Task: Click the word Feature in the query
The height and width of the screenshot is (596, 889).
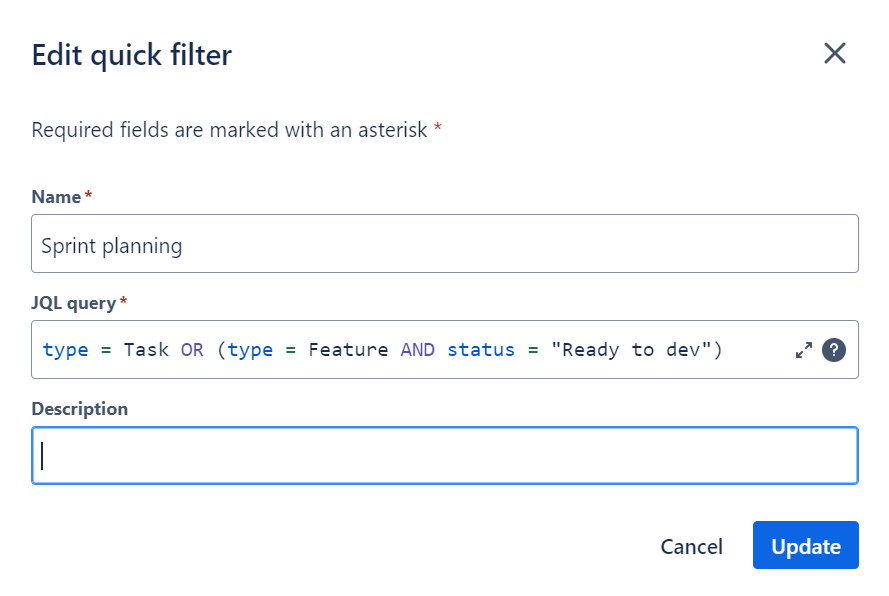Action: coord(348,350)
